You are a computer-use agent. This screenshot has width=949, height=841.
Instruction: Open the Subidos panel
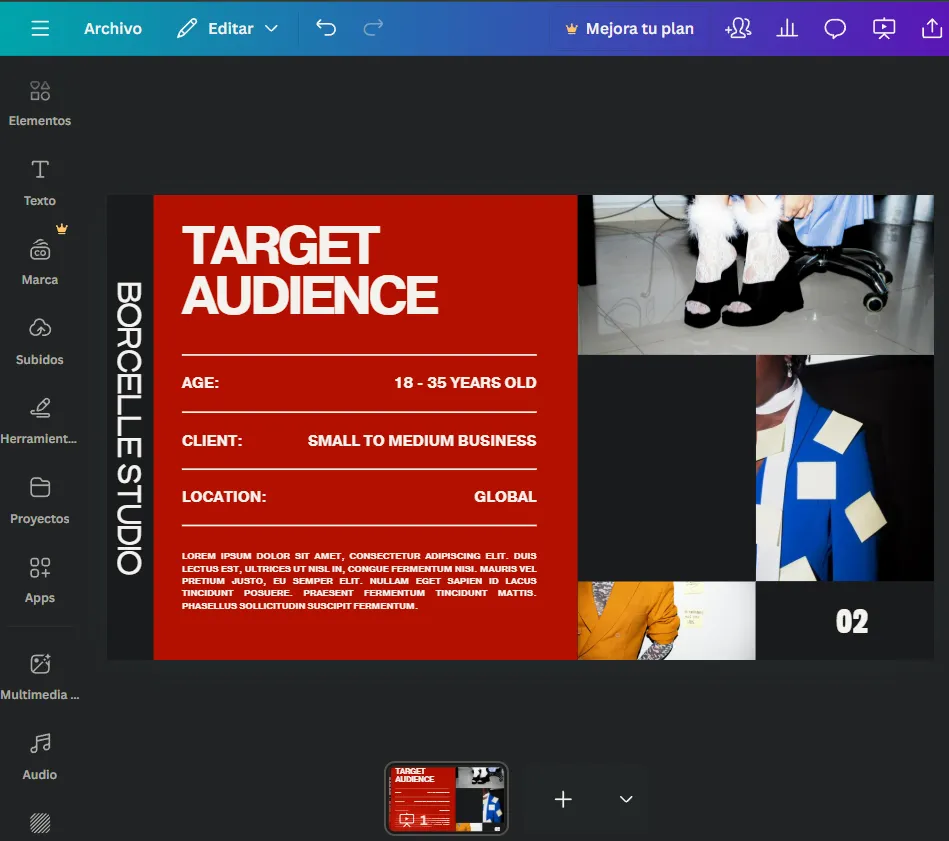pyautogui.click(x=39, y=341)
